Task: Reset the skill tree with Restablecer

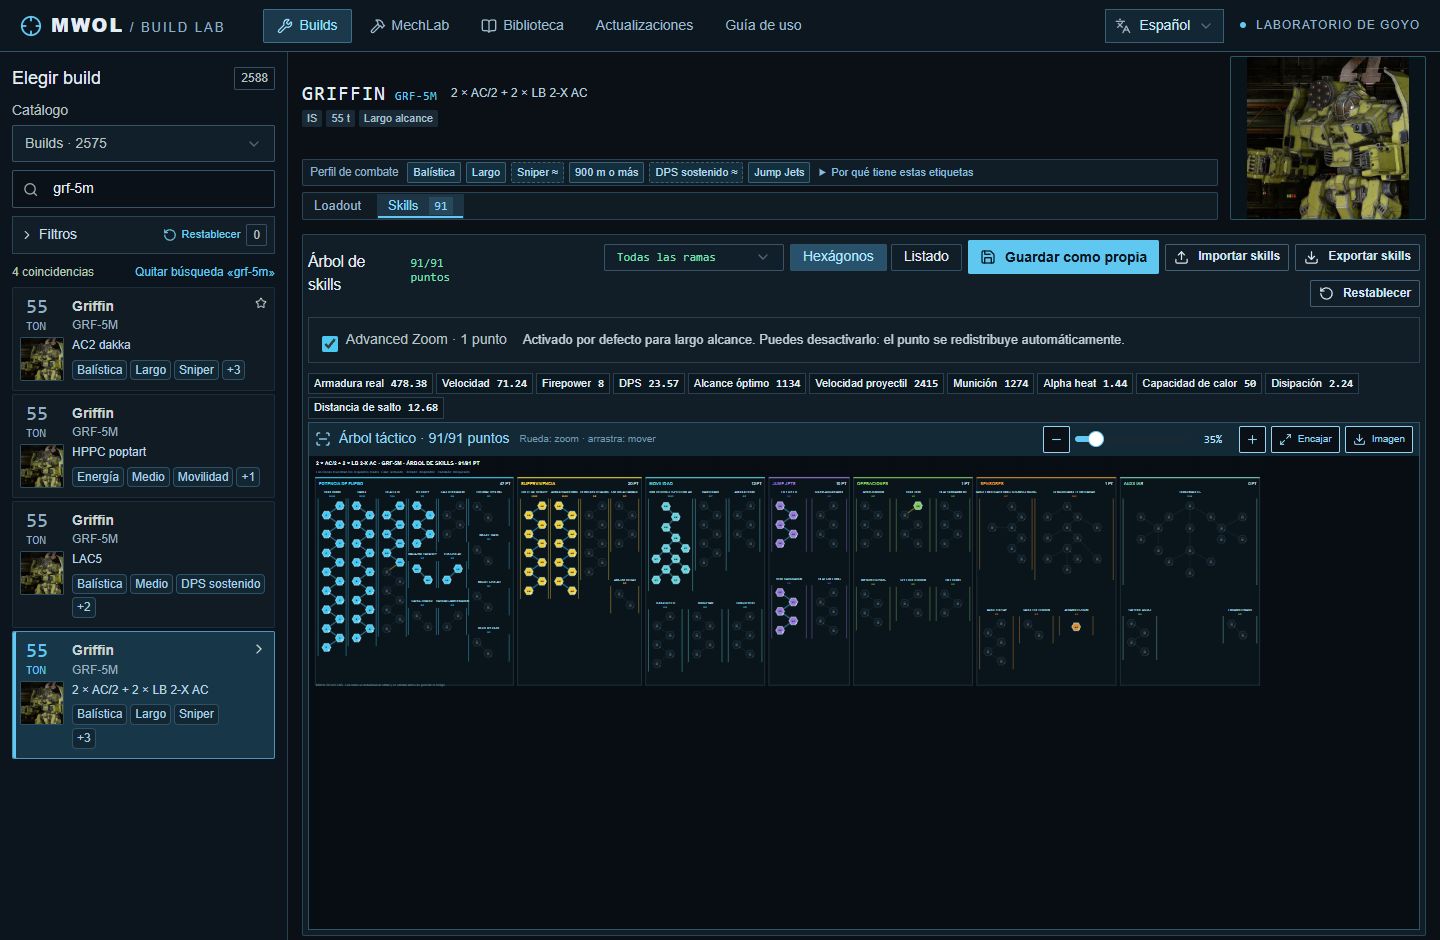Action: point(1364,293)
